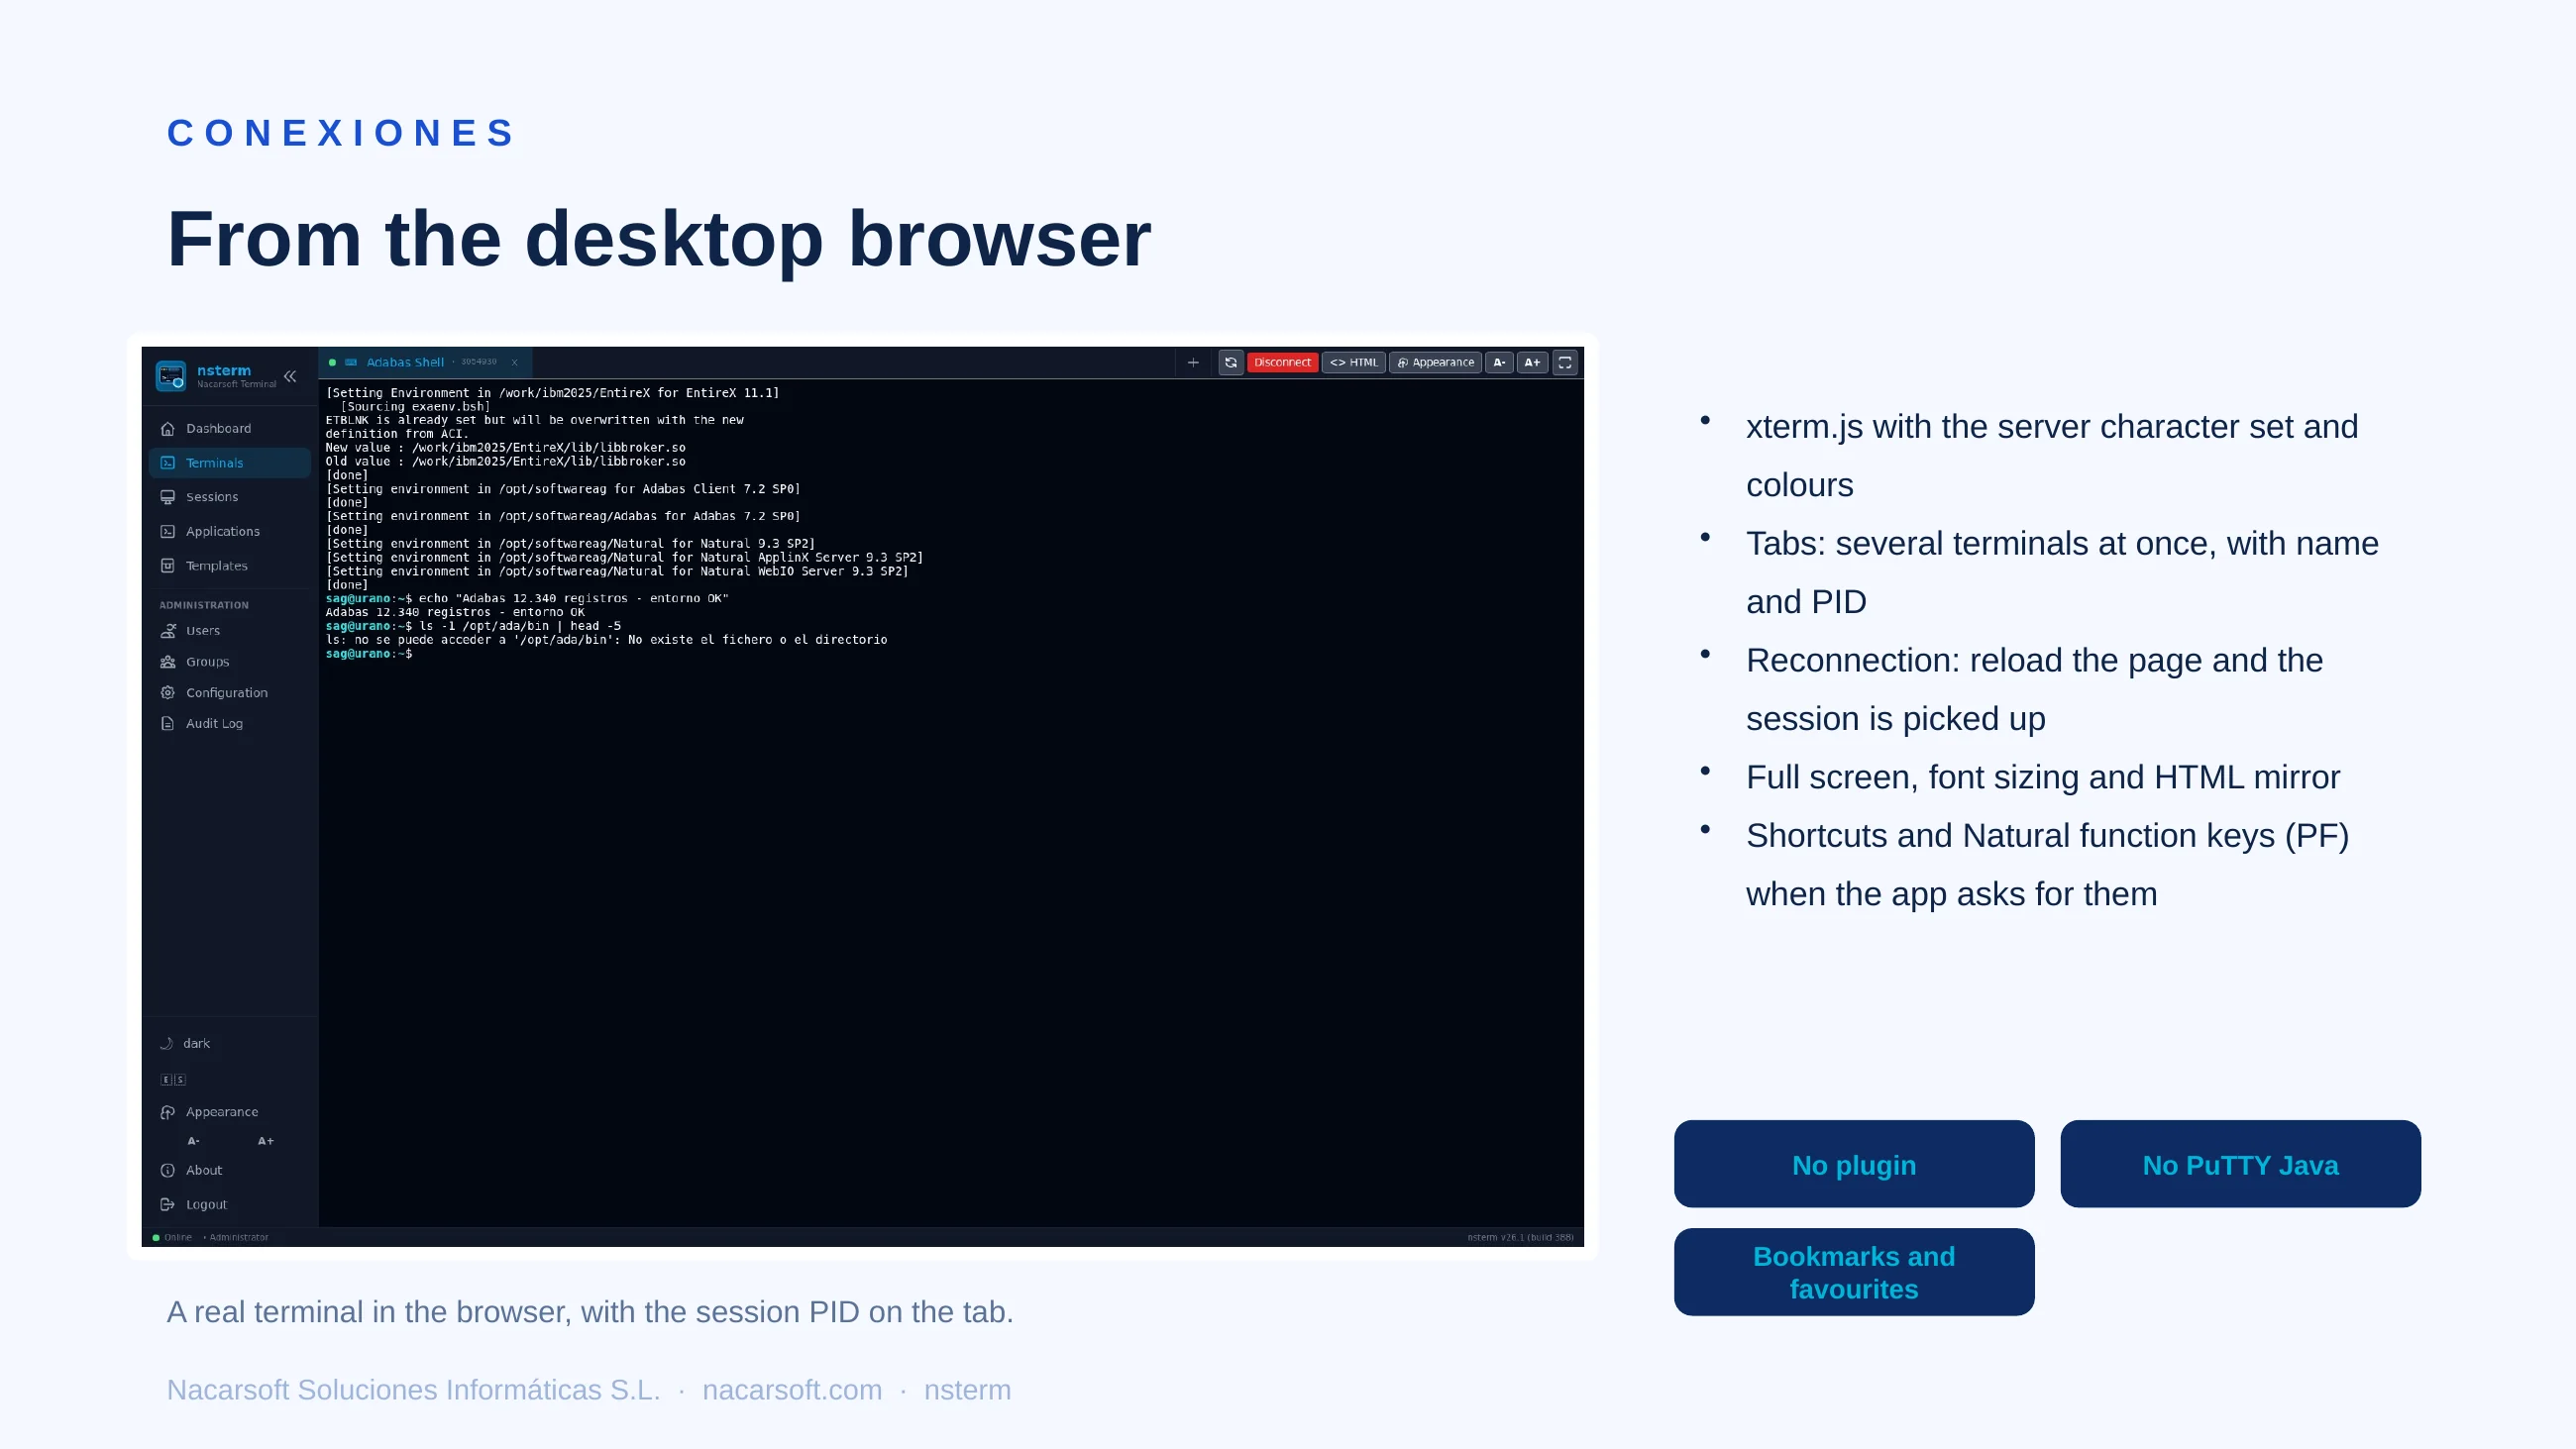Switch language using the ES flag toggle
Screen dimensions: 2576x1449
pyautogui.click(x=173, y=1080)
